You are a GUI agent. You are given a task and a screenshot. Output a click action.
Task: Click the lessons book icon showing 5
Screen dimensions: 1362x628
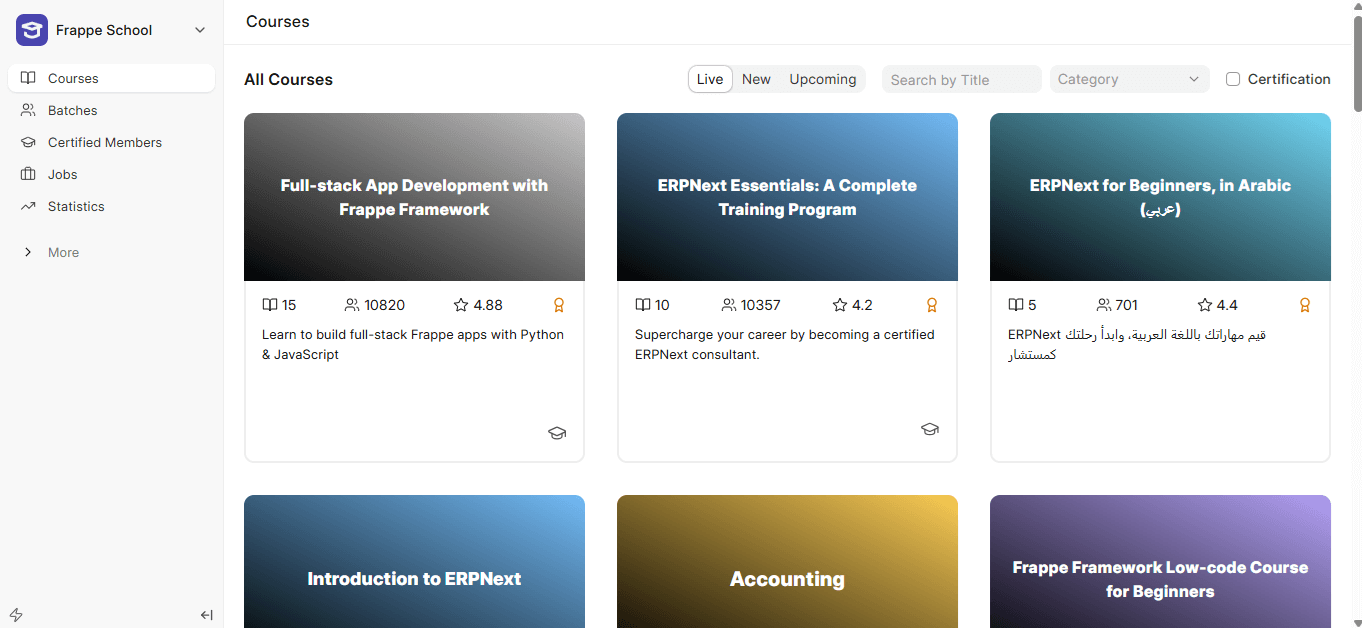pos(1016,305)
